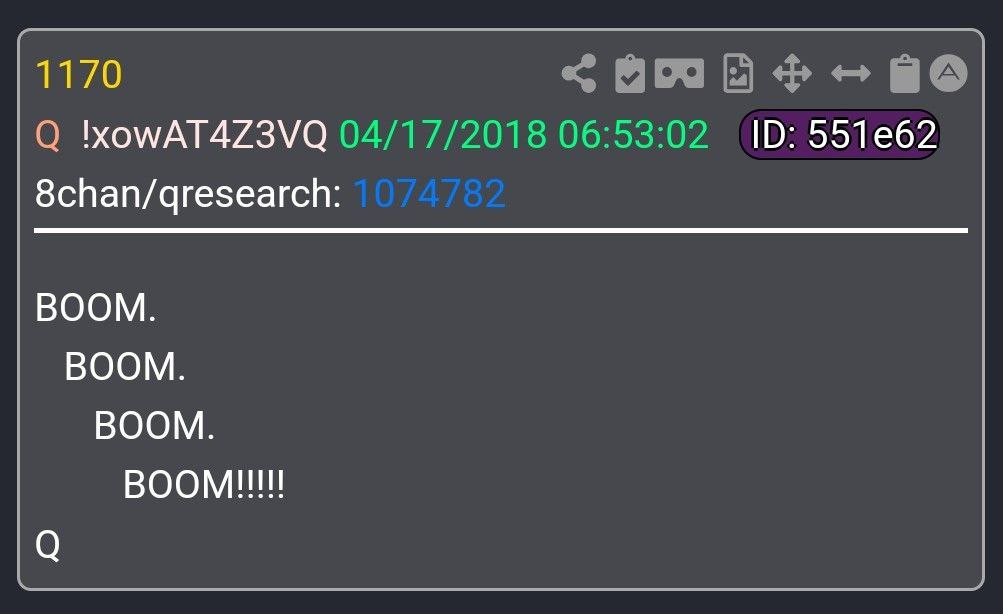
Task: Click the image file icon
Action: click(x=738, y=74)
